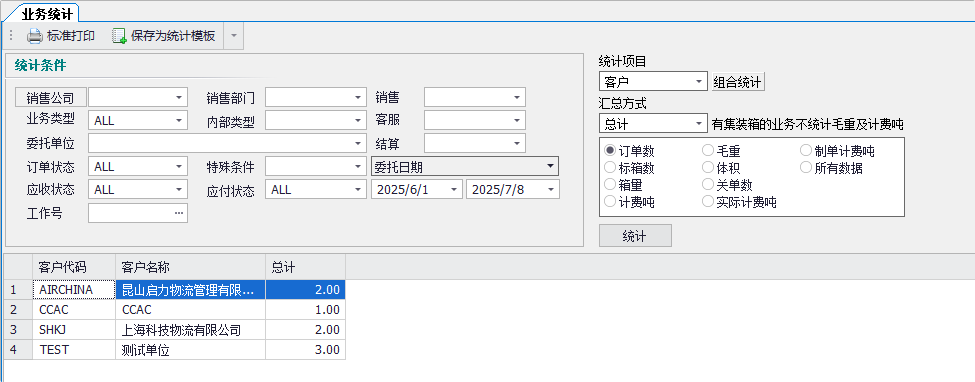Click the 1.00 total cell
The image size is (975, 382).
305,309
